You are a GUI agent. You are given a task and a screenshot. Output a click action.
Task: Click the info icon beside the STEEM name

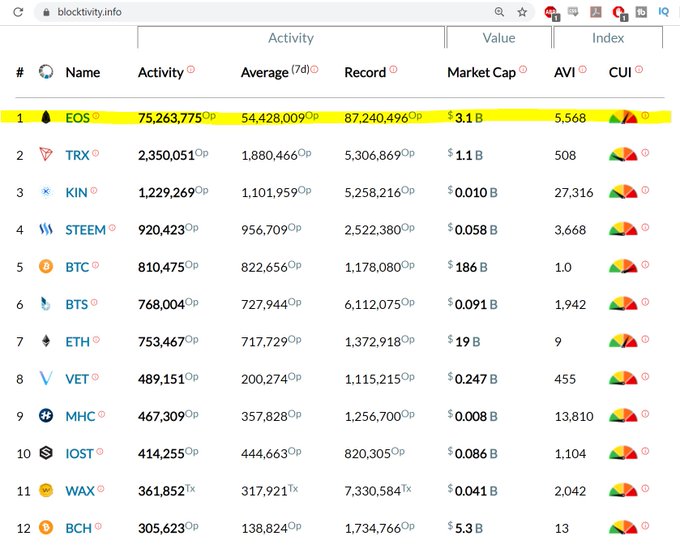(112, 227)
